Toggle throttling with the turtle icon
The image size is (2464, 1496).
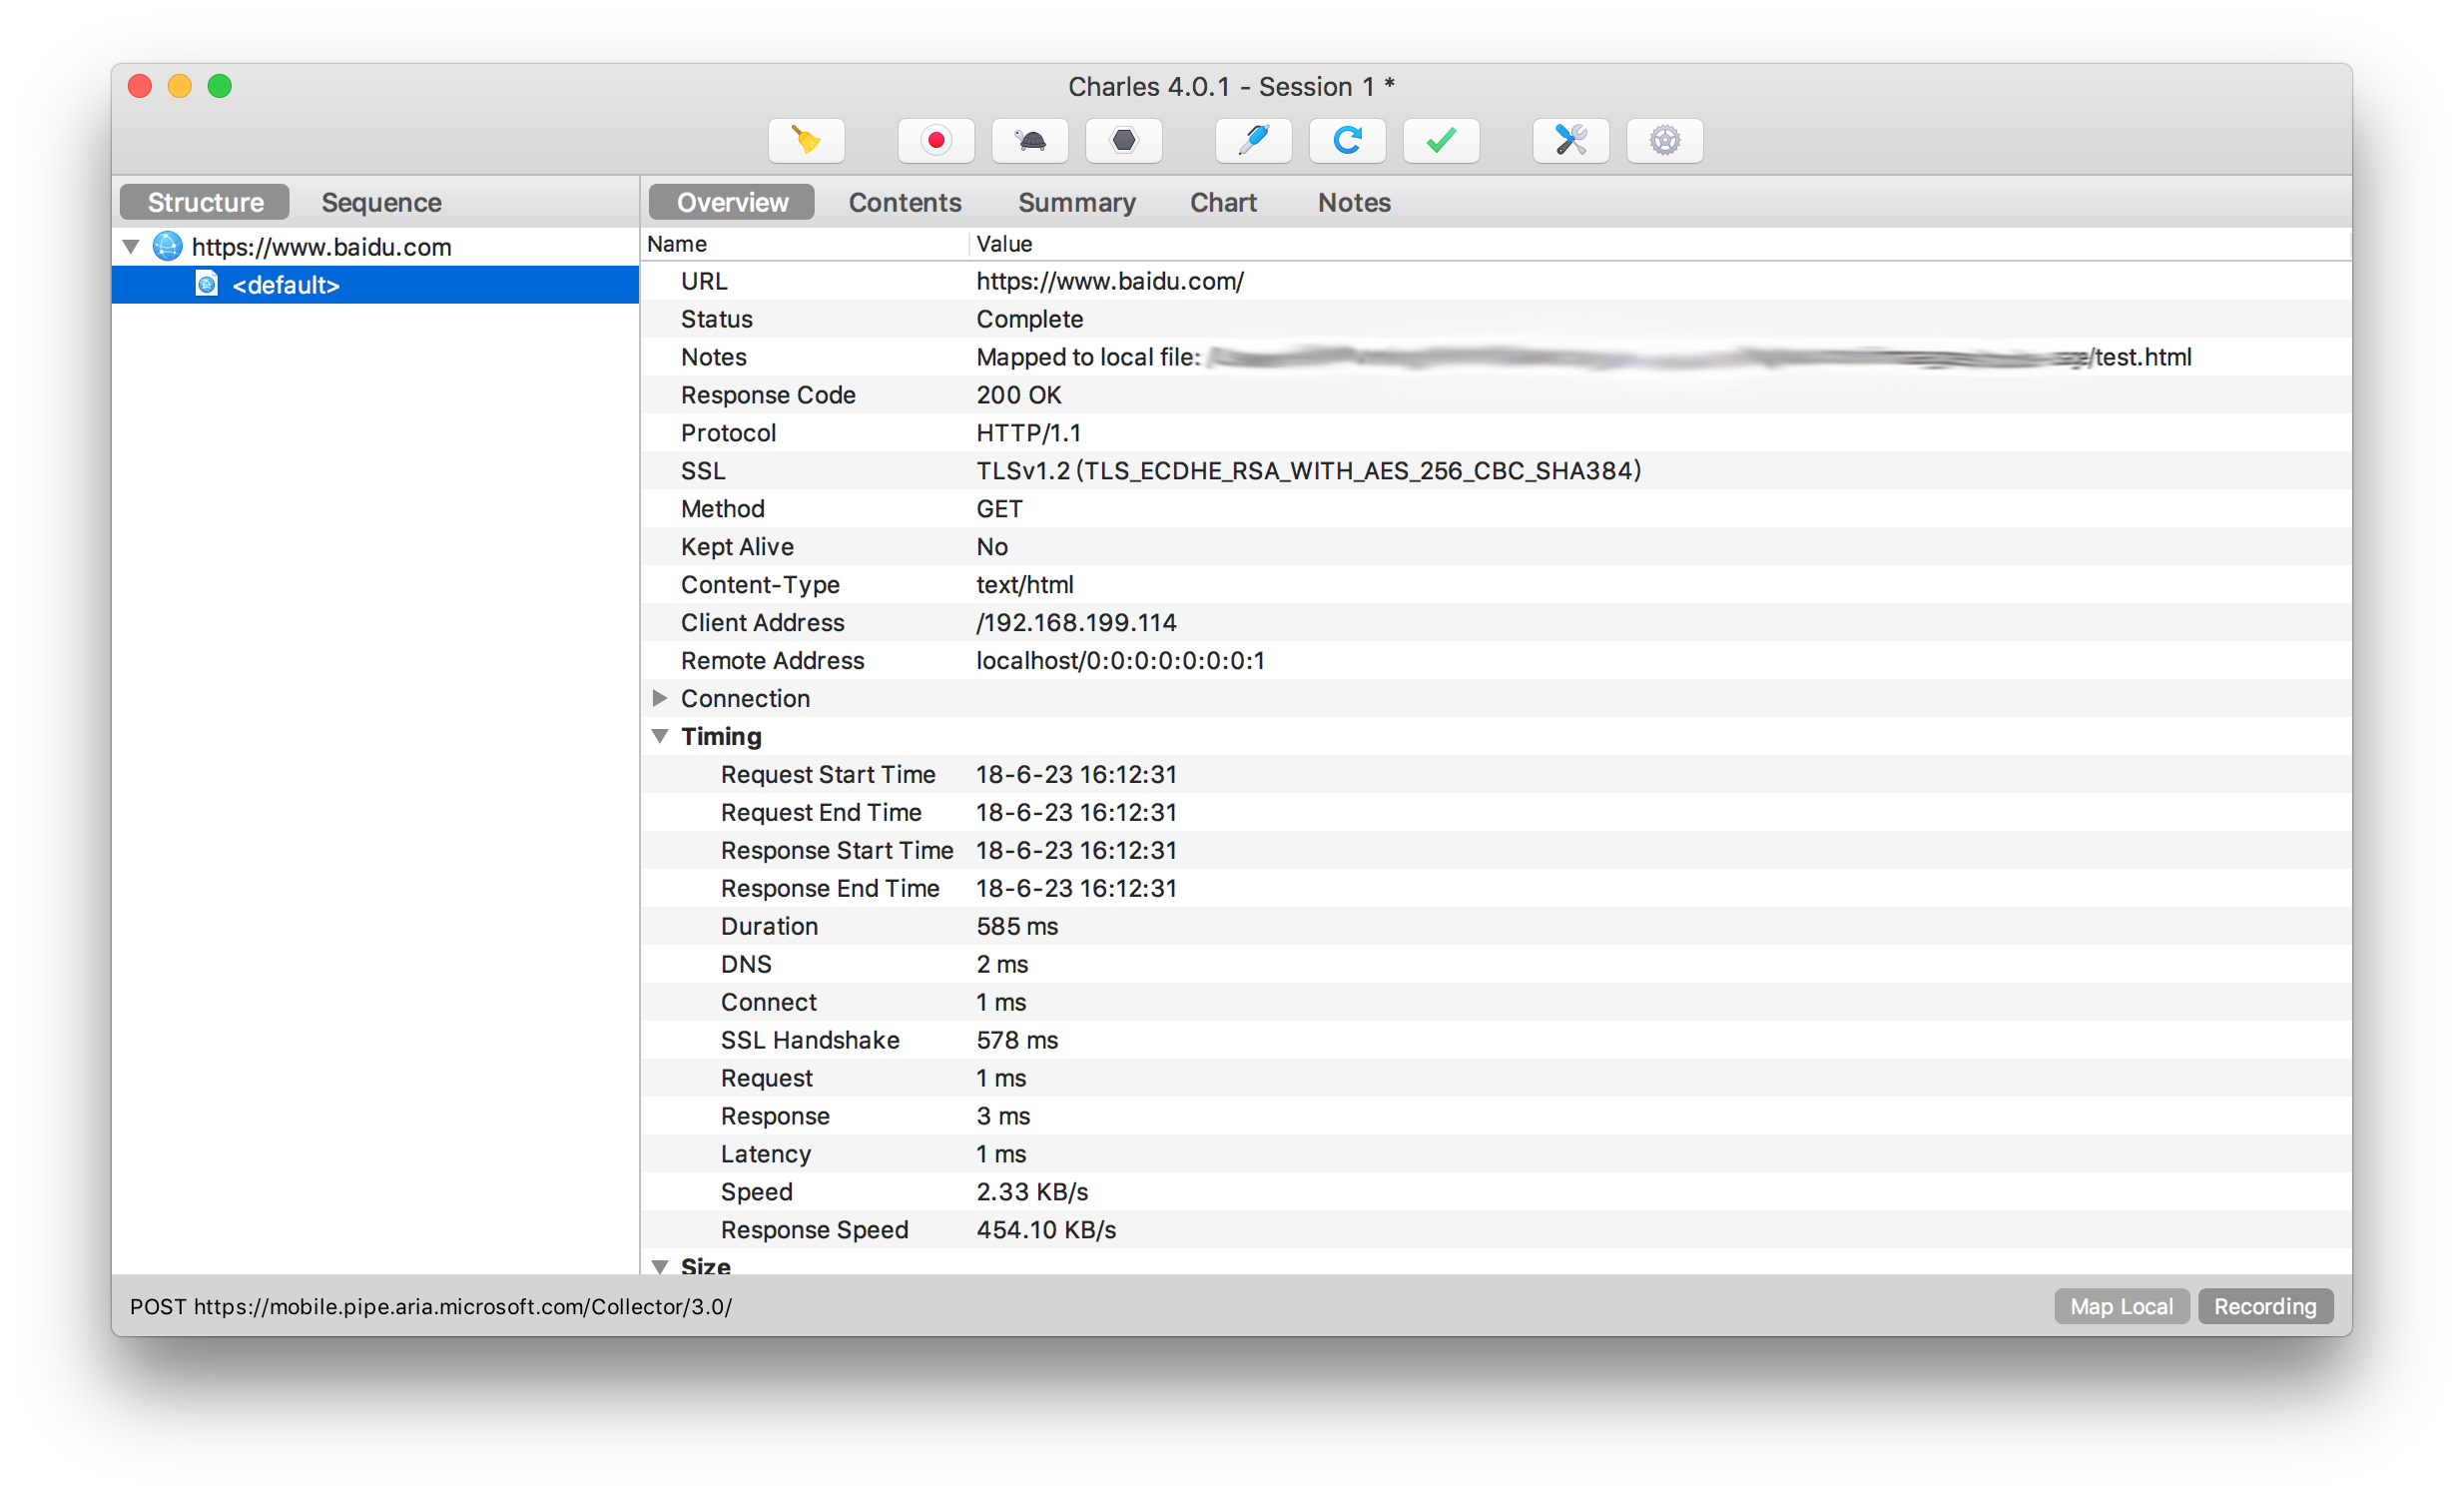pos(1029,140)
